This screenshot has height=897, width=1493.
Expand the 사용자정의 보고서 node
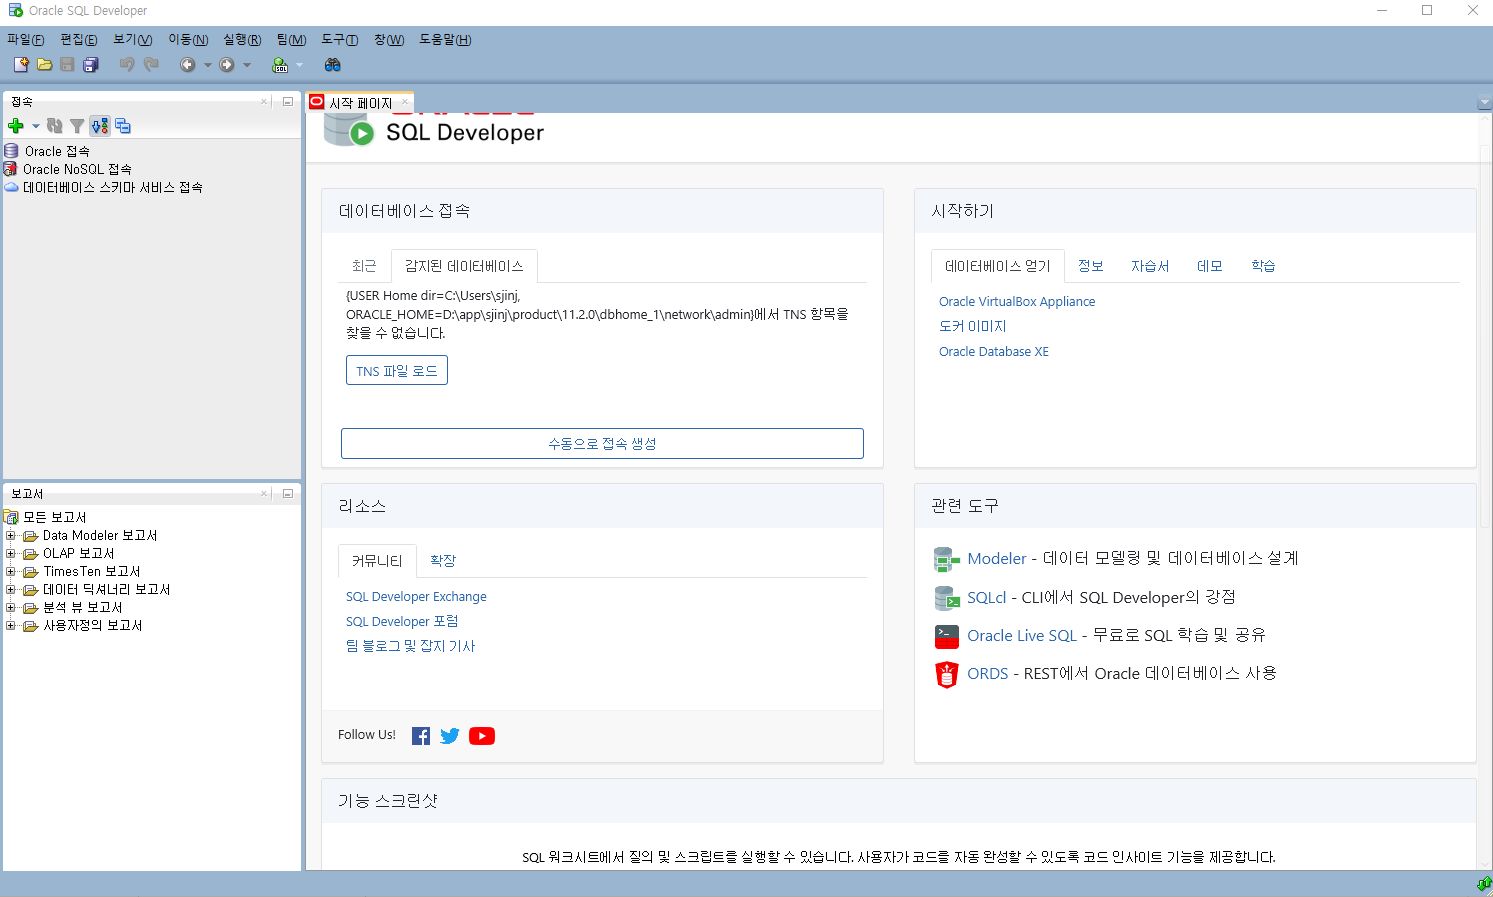pyautogui.click(x=11, y=626)
